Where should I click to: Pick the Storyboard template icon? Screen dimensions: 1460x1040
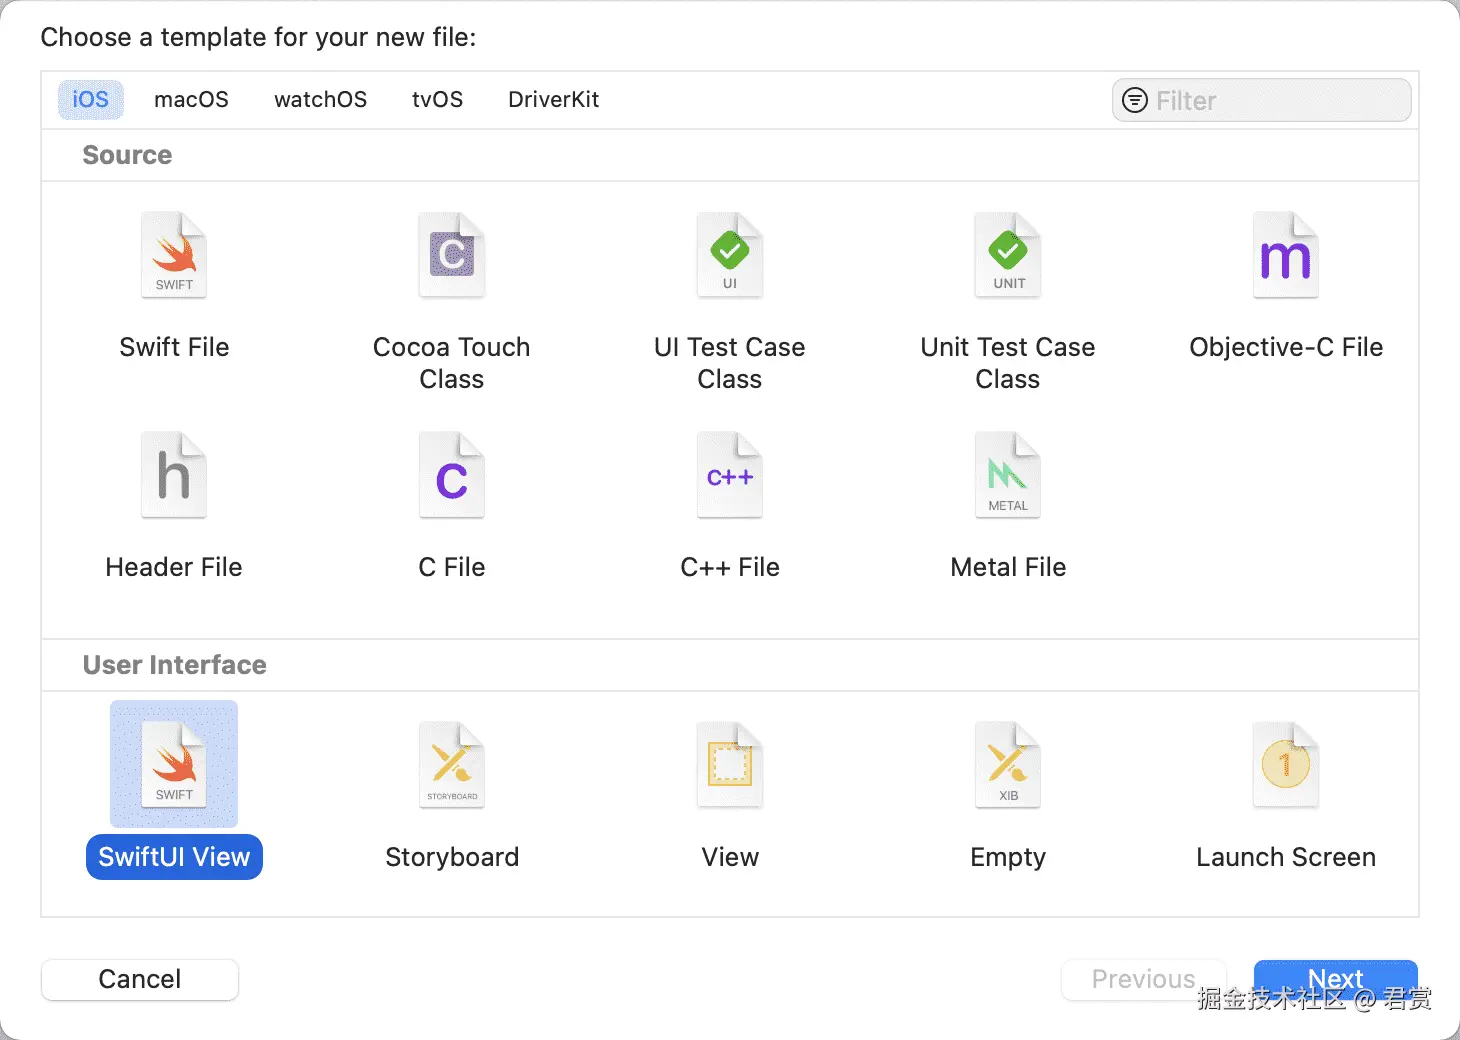(452, 766)
